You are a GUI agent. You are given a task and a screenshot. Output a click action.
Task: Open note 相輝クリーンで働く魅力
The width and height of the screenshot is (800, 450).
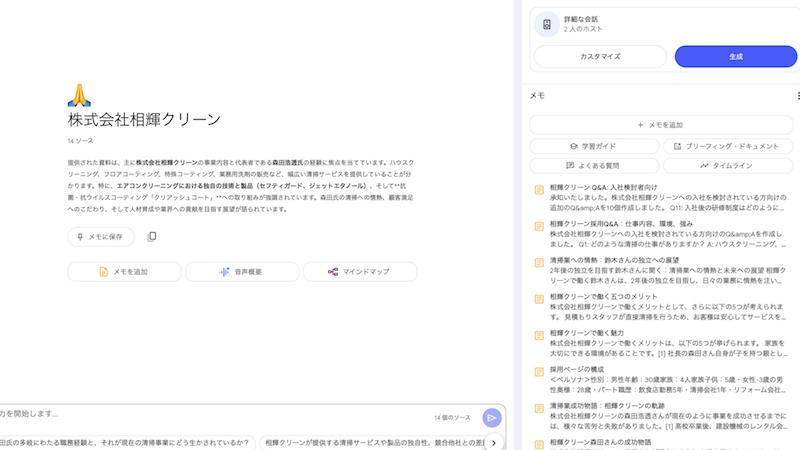tap(661, 343)
